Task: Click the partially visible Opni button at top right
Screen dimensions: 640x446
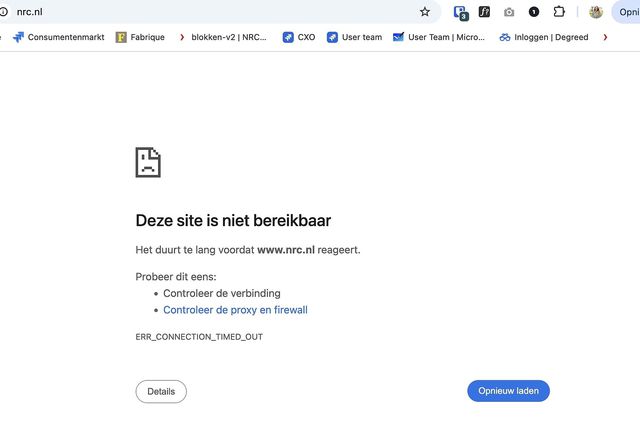Action: click(626, 12)
